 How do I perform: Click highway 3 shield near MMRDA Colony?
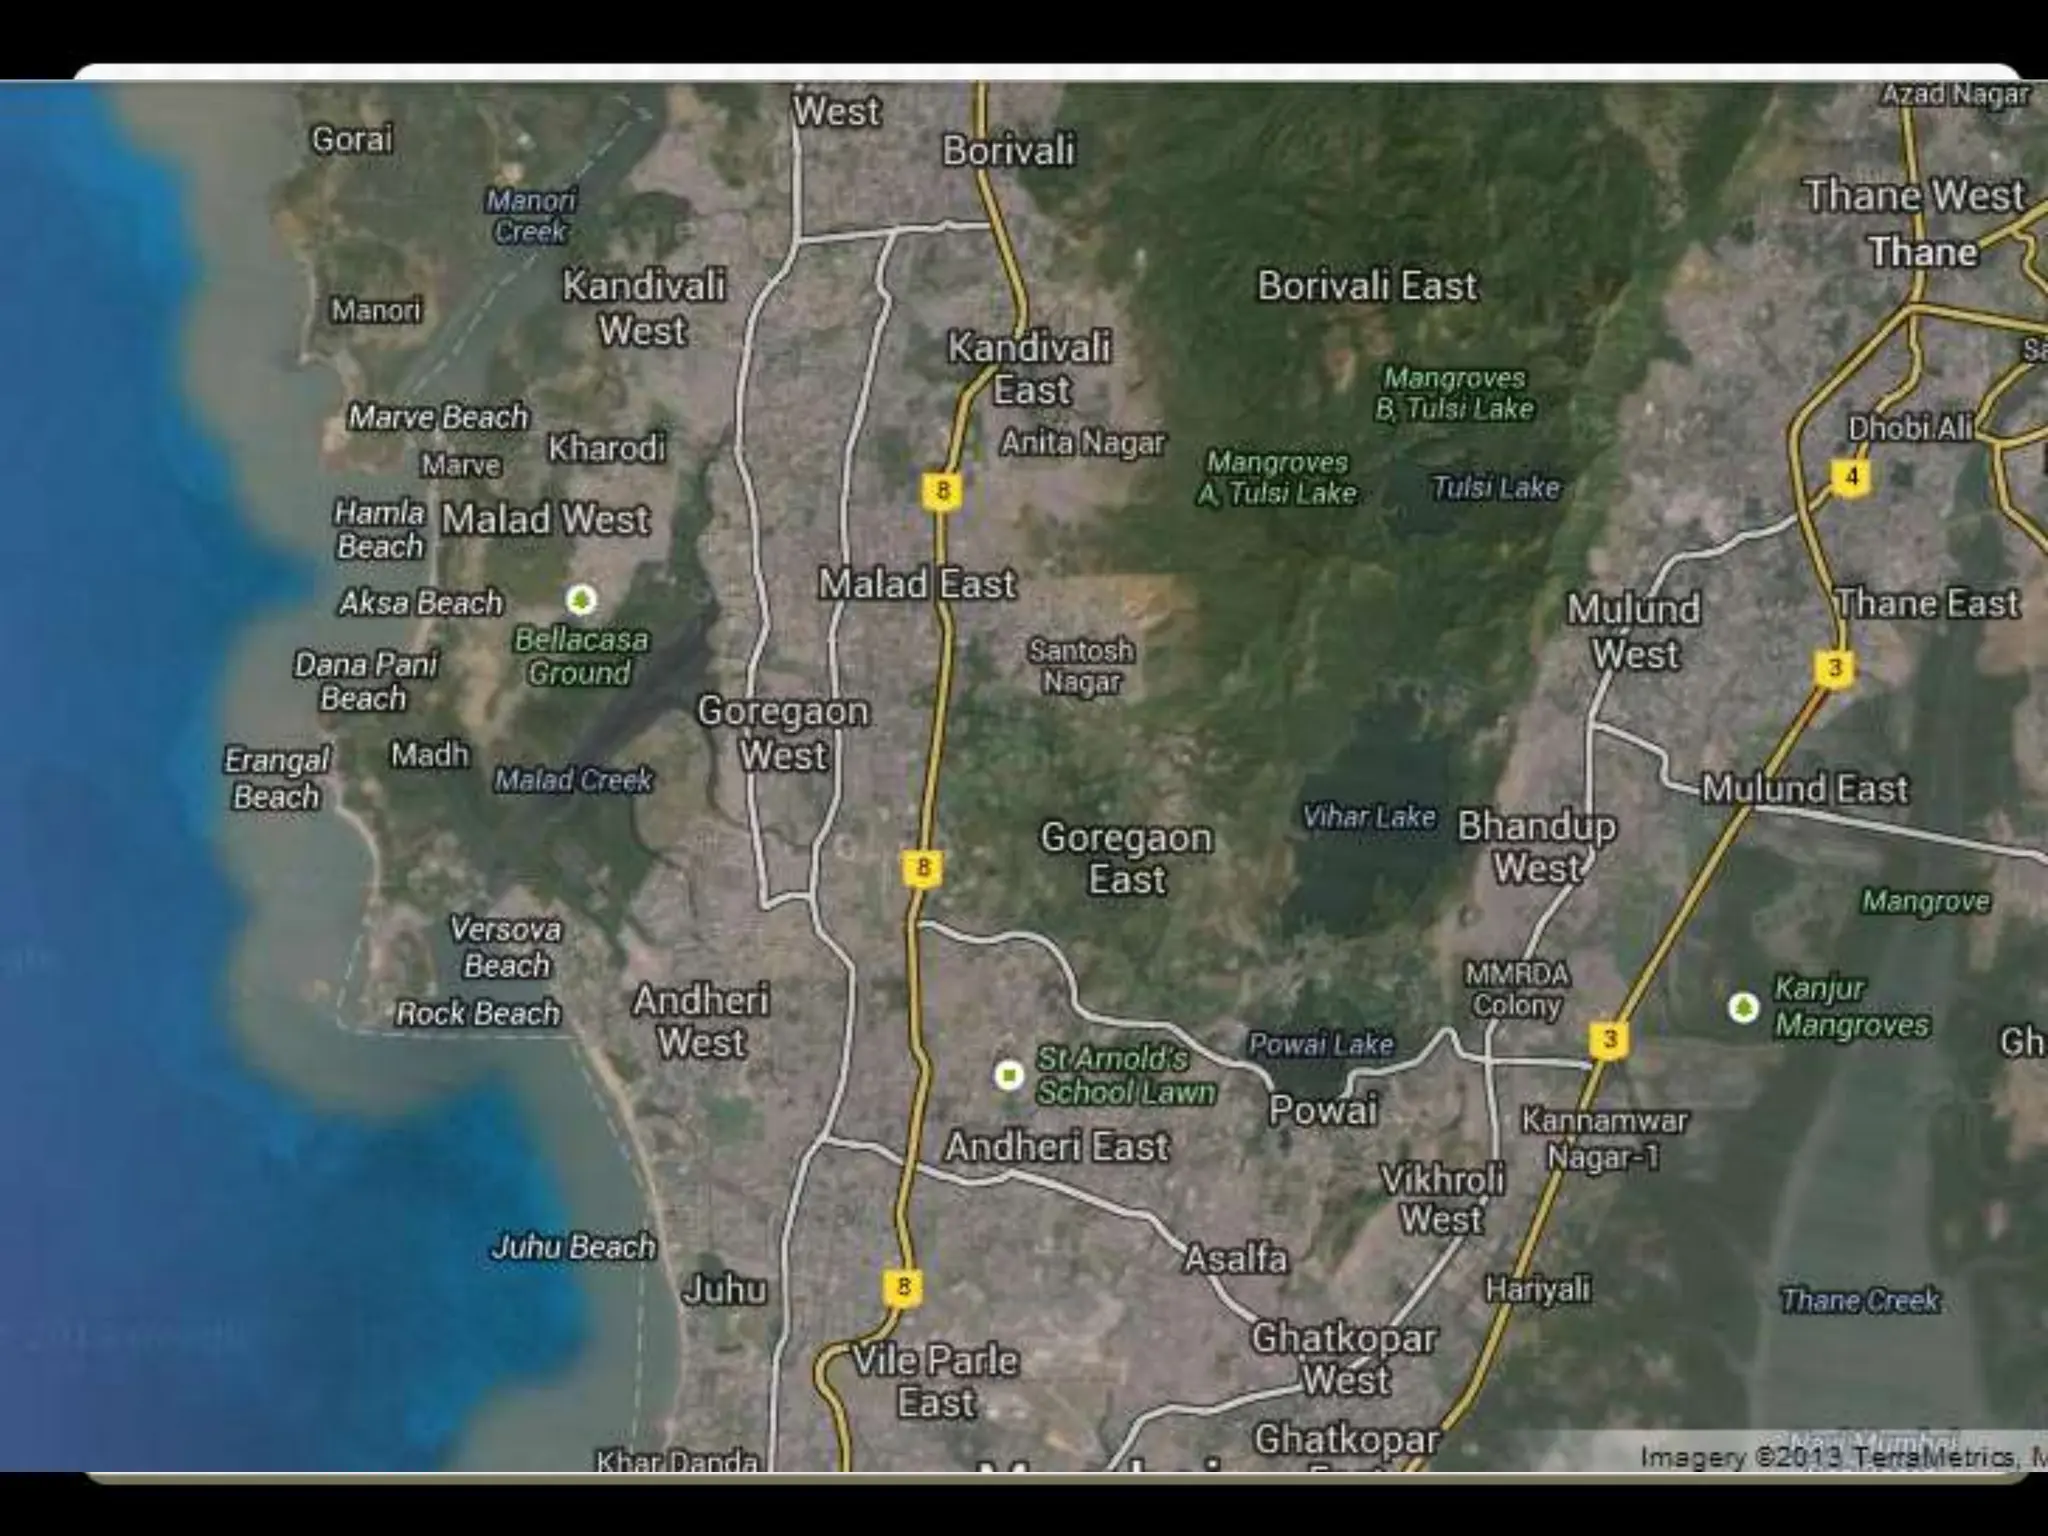click(x=1609, y=1039)
